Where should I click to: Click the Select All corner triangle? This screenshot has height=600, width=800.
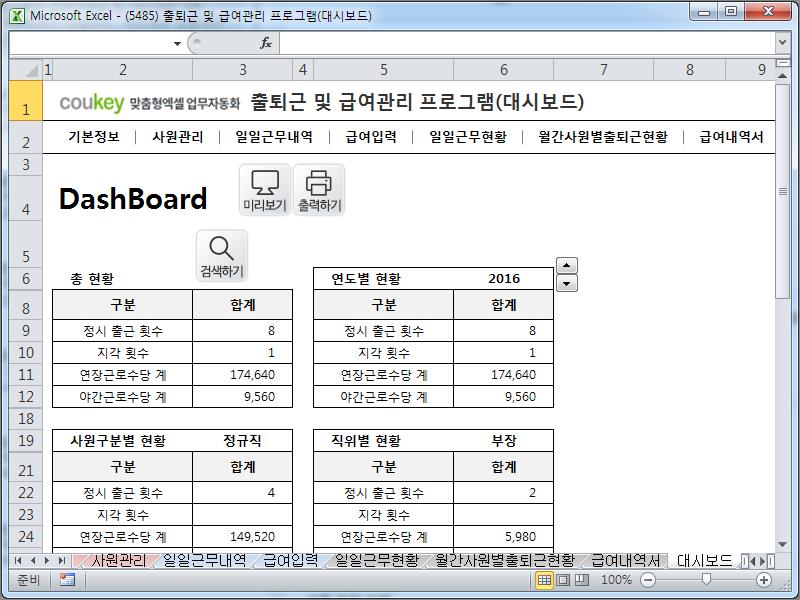(x=26, y=70)
